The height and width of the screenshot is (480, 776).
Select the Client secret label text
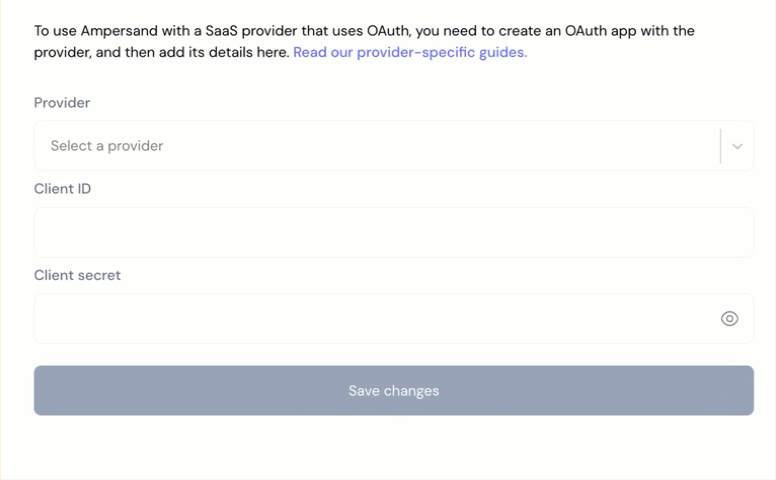tap(77, 275)
